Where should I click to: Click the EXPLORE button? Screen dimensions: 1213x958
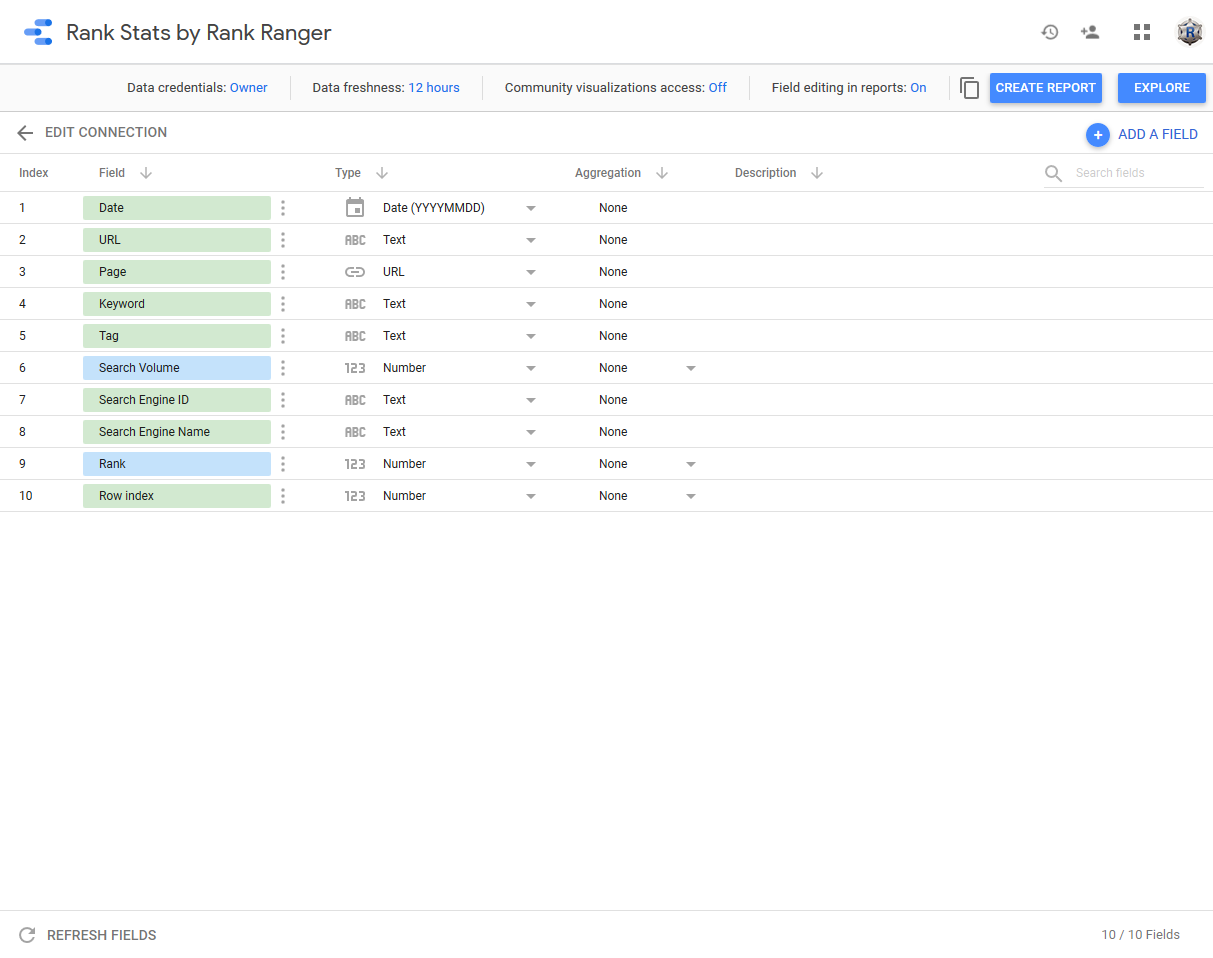[1161, 88]
